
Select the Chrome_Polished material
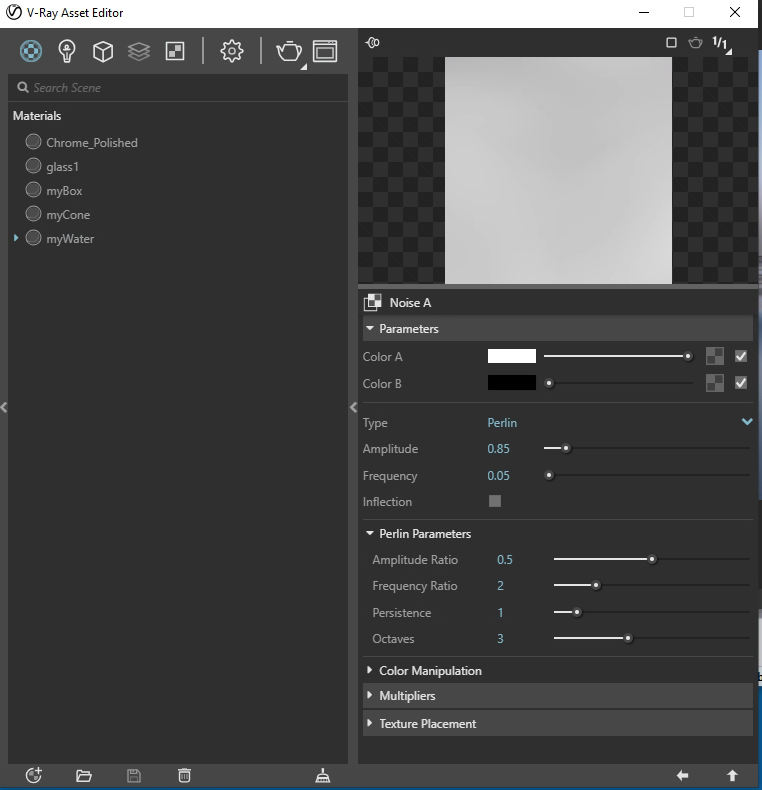(x=92, y=143)
